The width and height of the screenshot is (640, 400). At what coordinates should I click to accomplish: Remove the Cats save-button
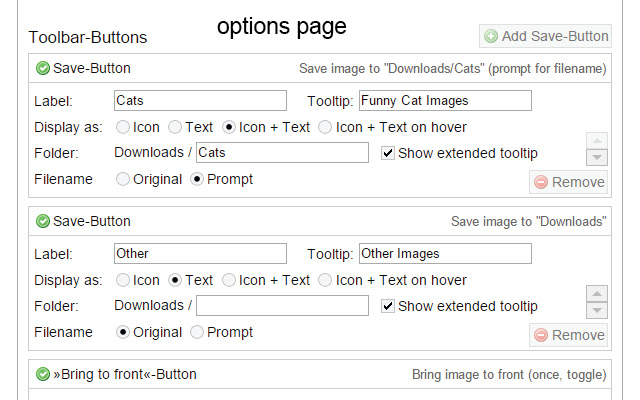click(x=569, y=182)
